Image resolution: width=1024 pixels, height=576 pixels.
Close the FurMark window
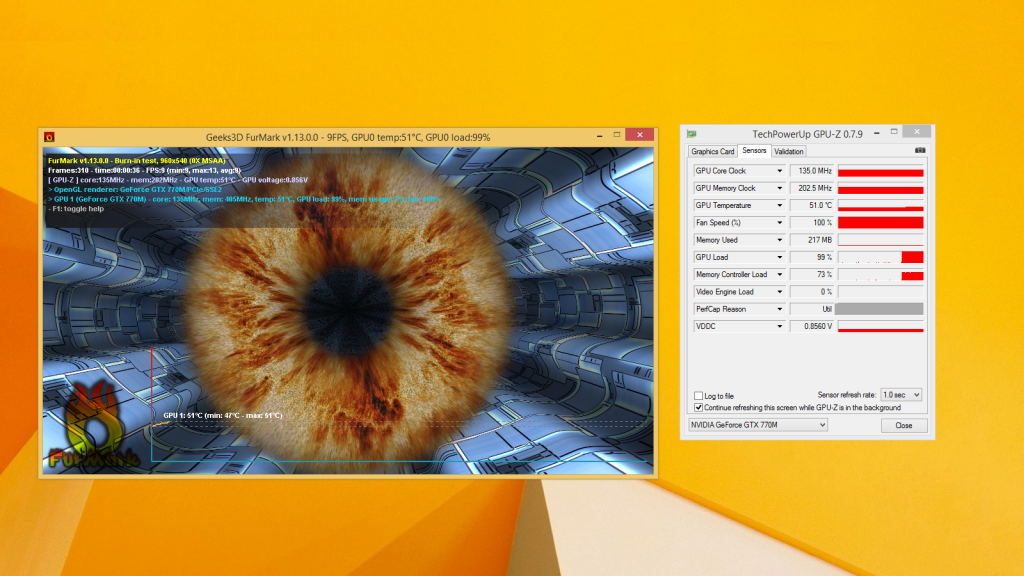coord(639,135)
